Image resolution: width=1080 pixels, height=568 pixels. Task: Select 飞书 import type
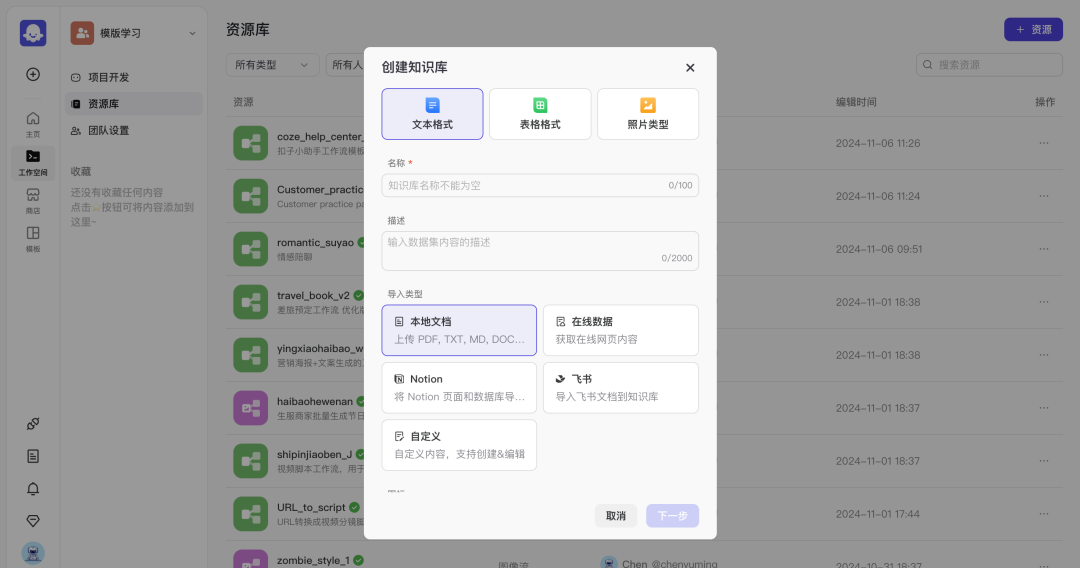point(621,388)
